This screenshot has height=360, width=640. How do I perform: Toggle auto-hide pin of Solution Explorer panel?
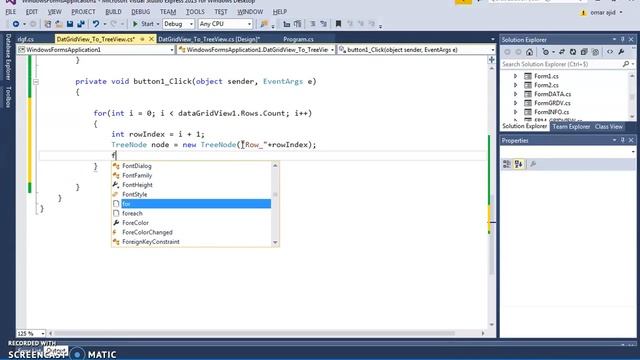(x=623, y=40)
